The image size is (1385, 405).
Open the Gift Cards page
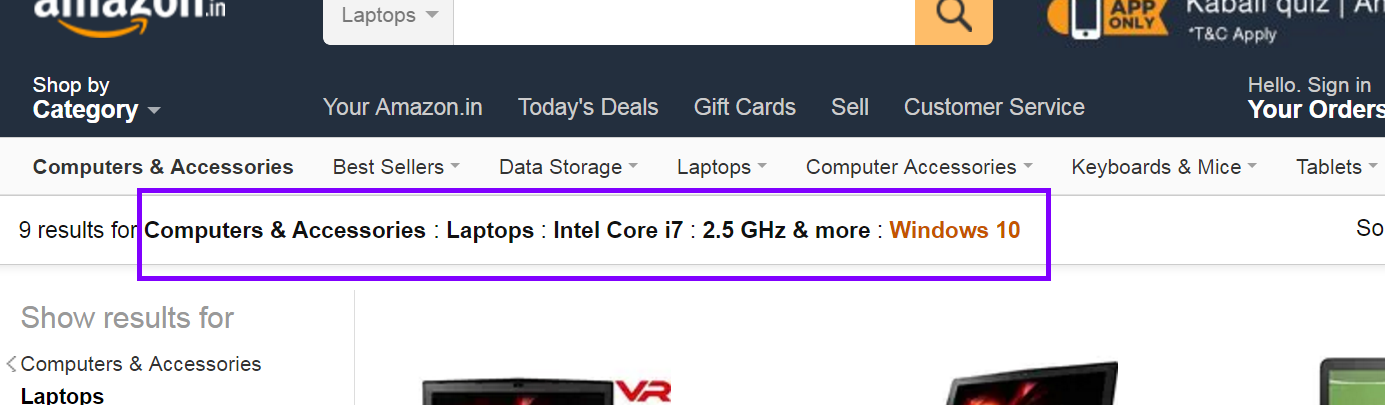coord(745,107)
